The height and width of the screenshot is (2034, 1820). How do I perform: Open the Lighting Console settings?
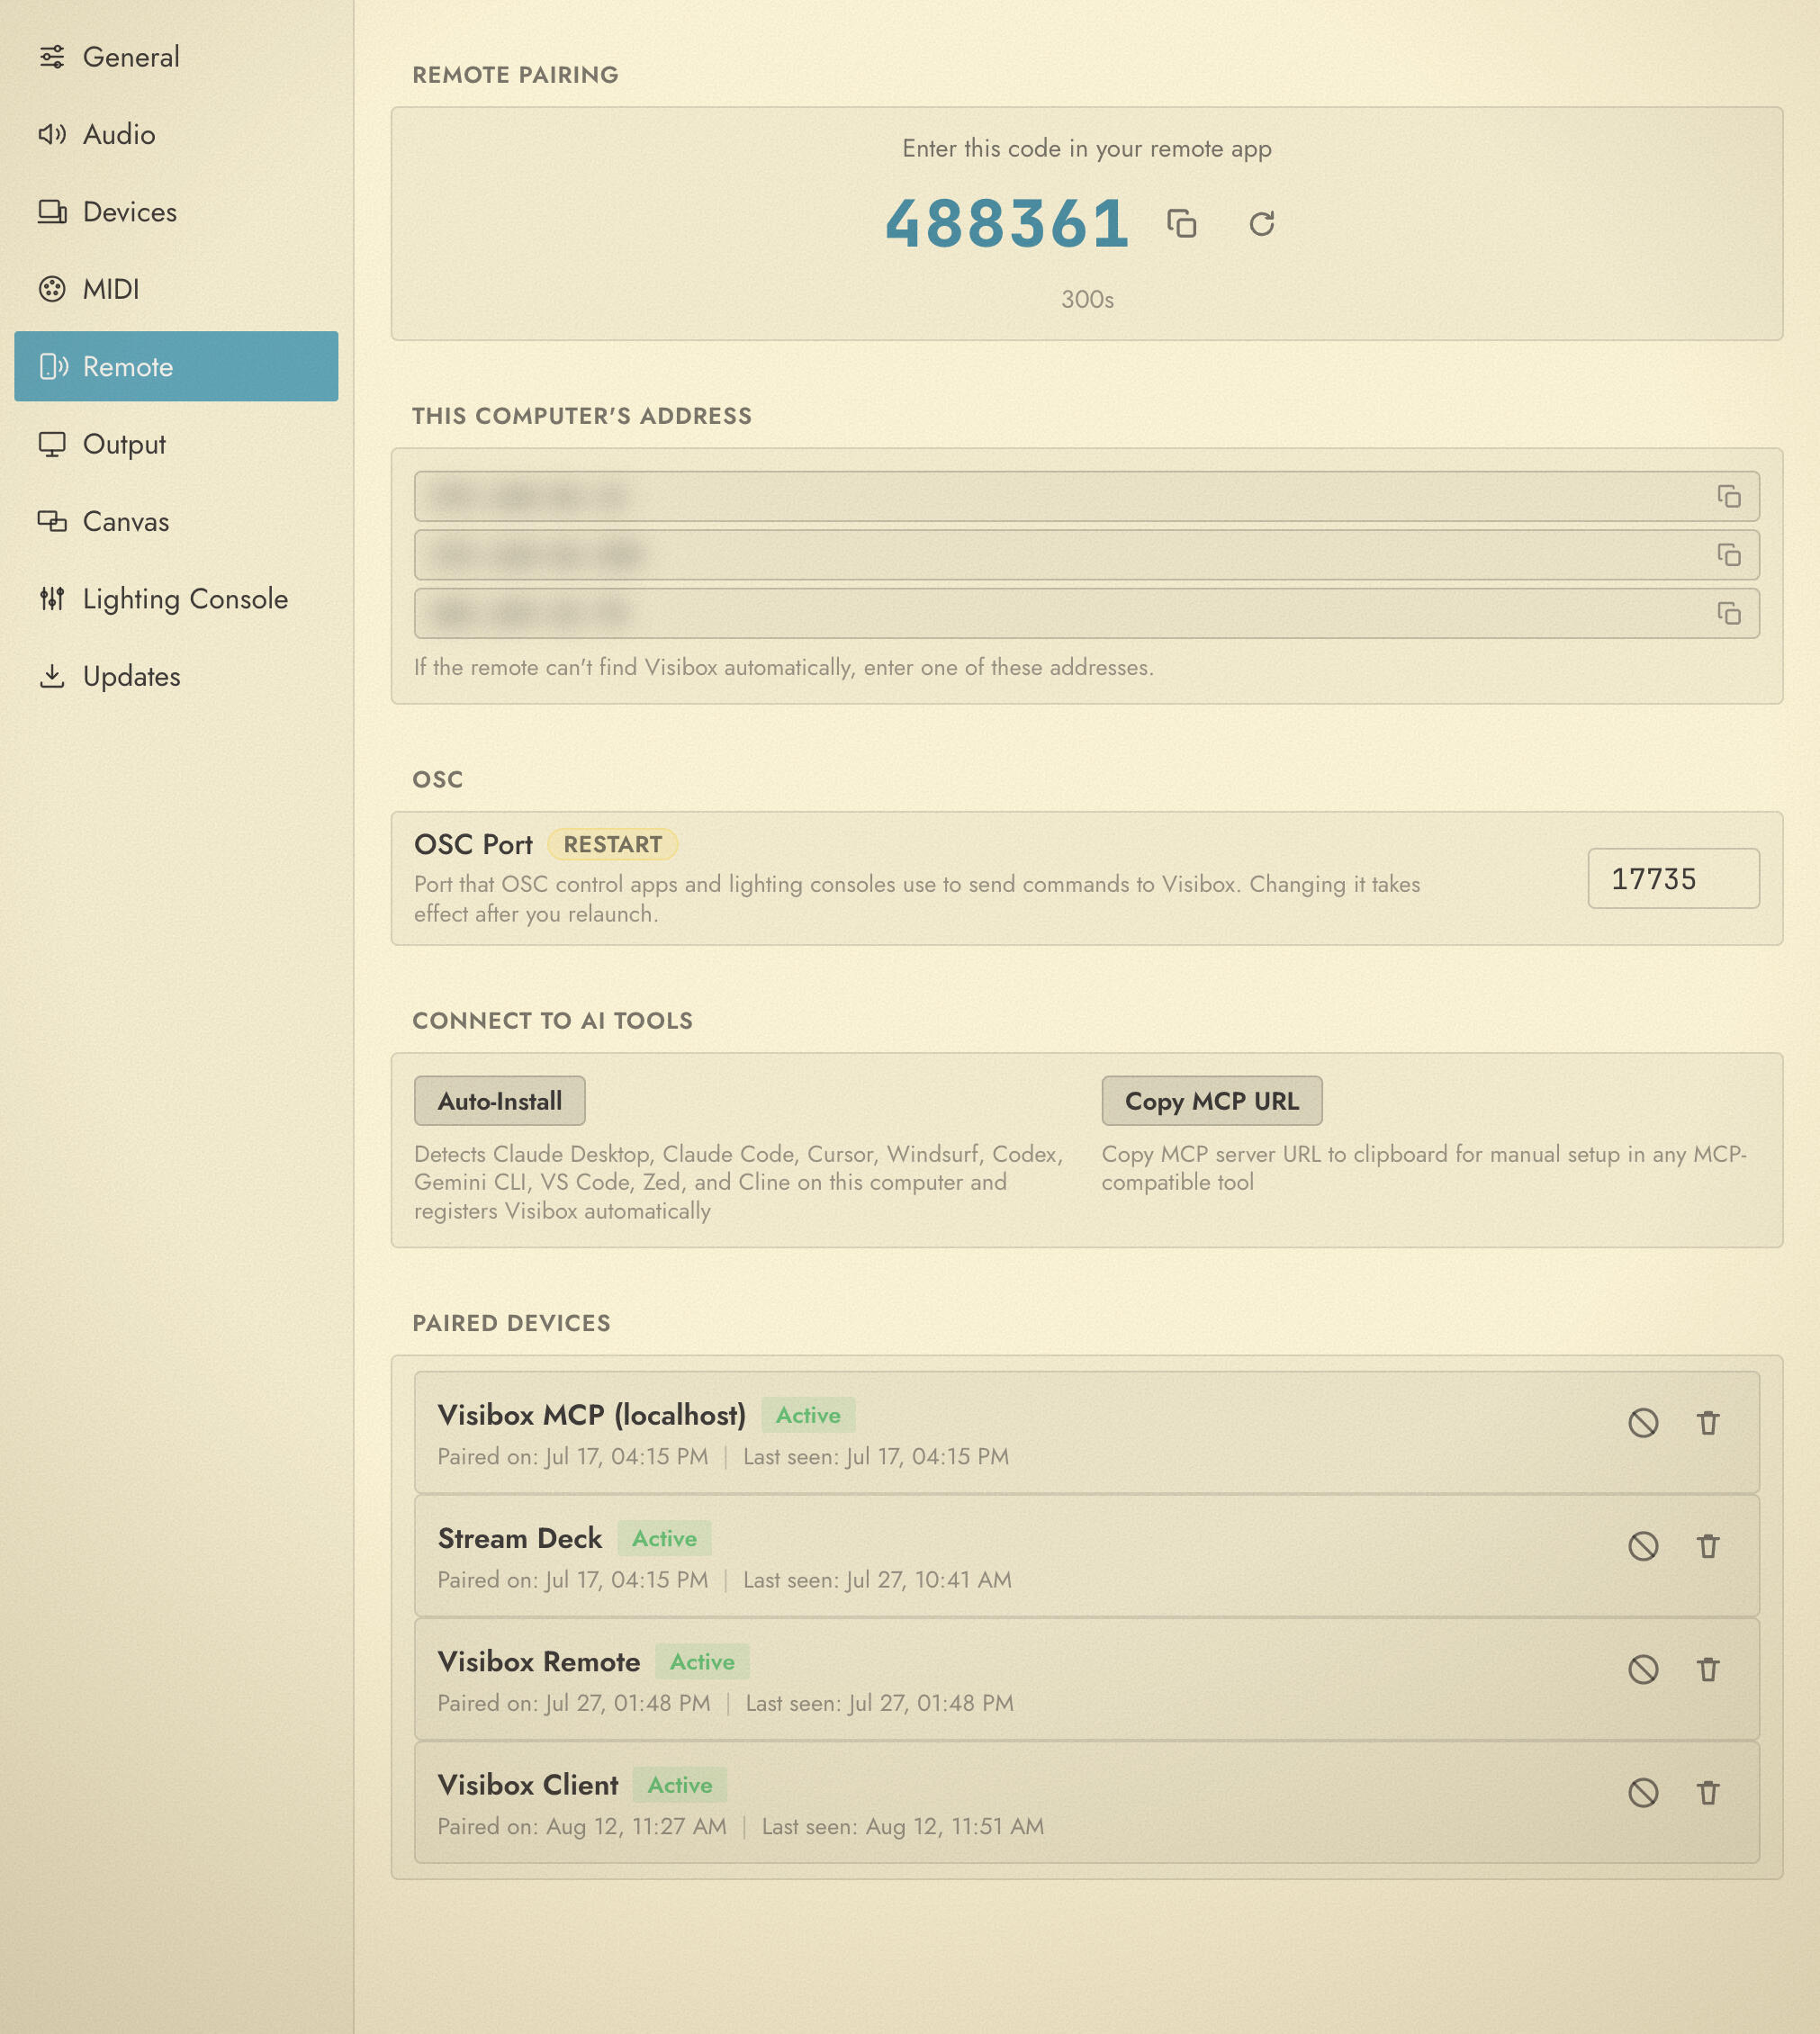(176, 599)
